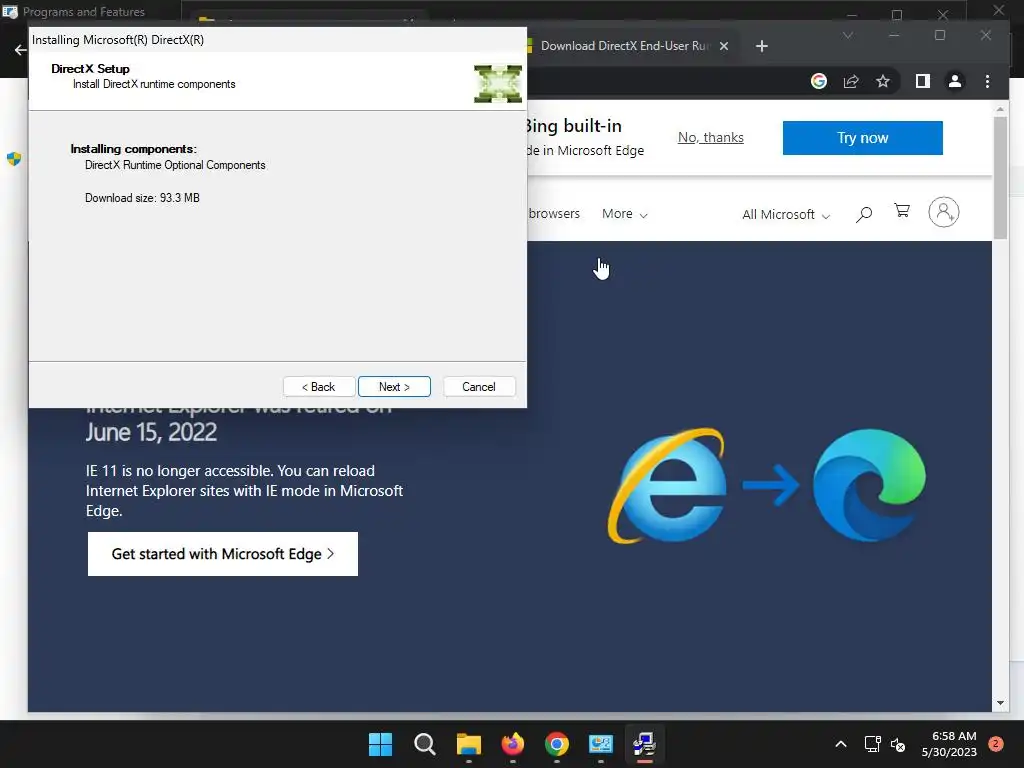This screenshot has height=768, width=1024.
Task: Open the shopping cart on Microsoft site
Action: coord(902,210)
